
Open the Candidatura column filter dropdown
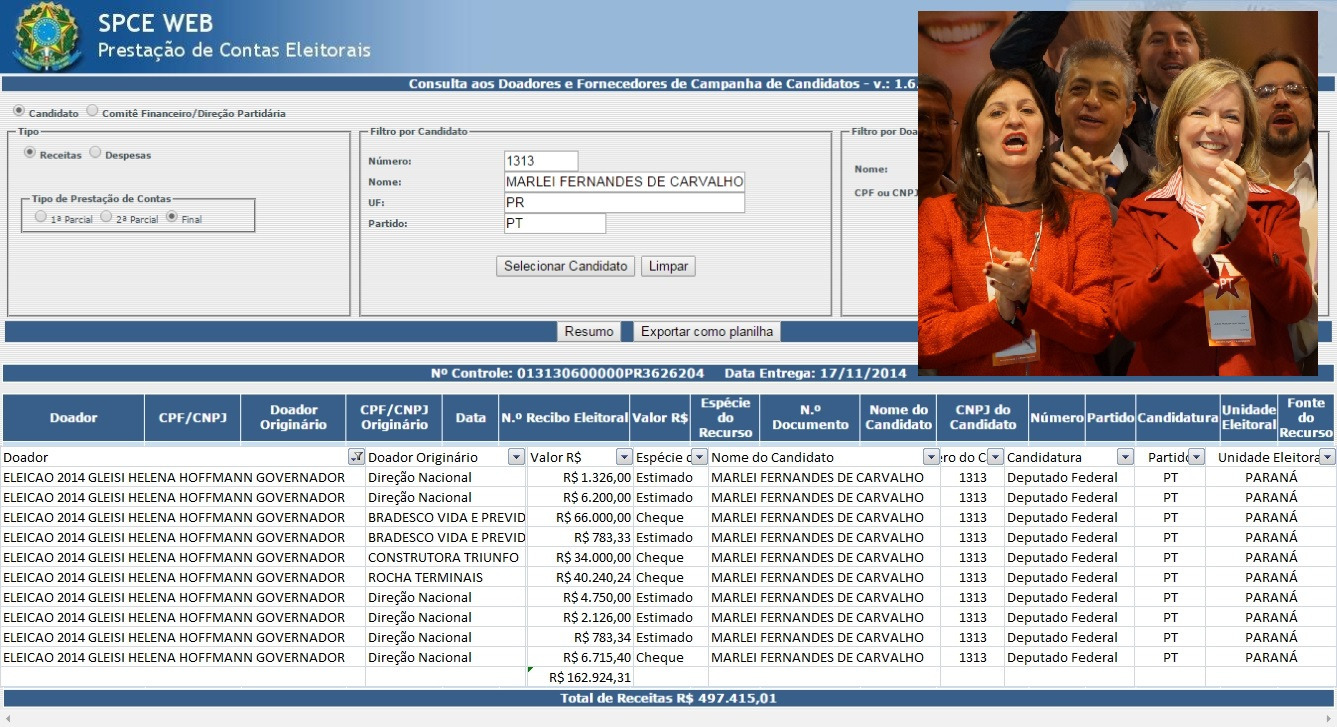[1125, 457]
